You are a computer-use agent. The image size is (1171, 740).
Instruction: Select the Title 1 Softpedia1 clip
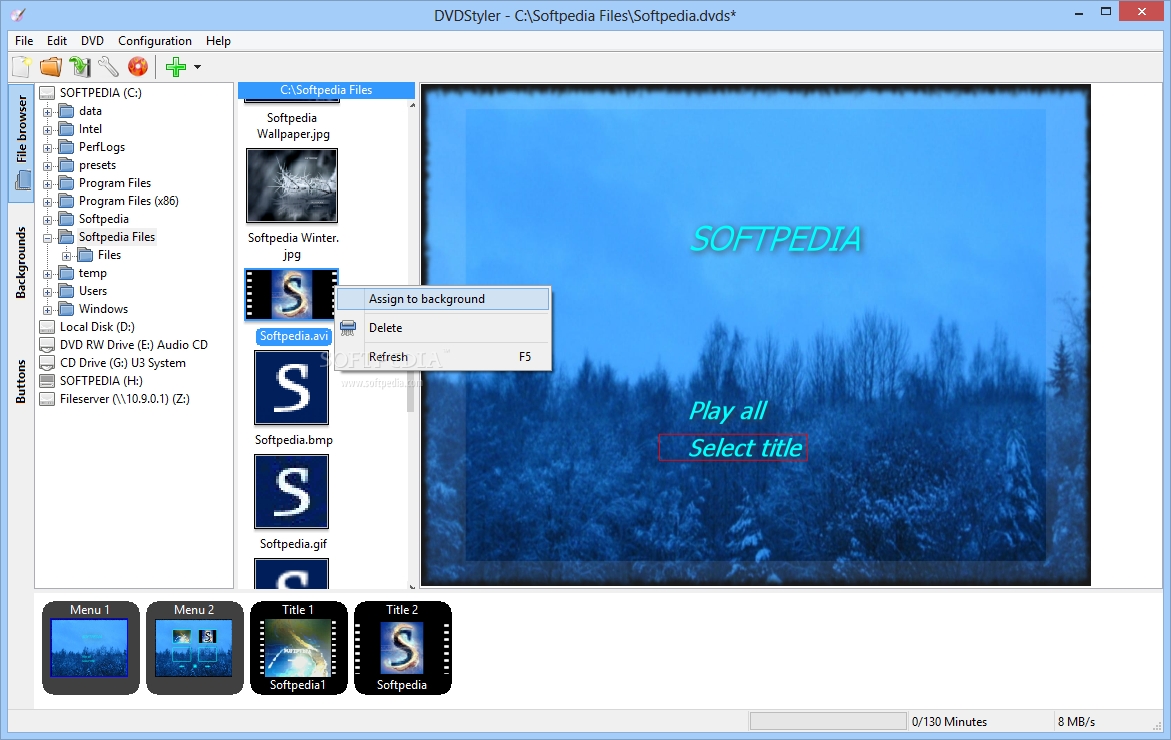click(x=298, y=647)
